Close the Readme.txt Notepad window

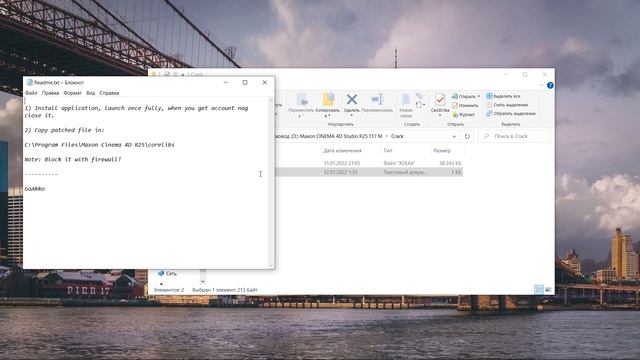coord(264,82)
